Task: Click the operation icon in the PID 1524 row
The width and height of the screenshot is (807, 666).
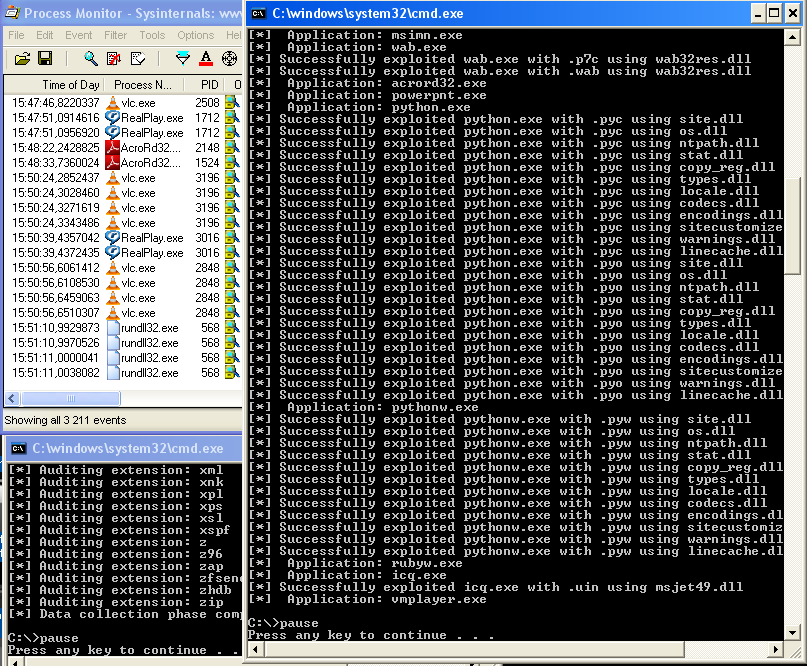Action: click(x=233, y=163)
